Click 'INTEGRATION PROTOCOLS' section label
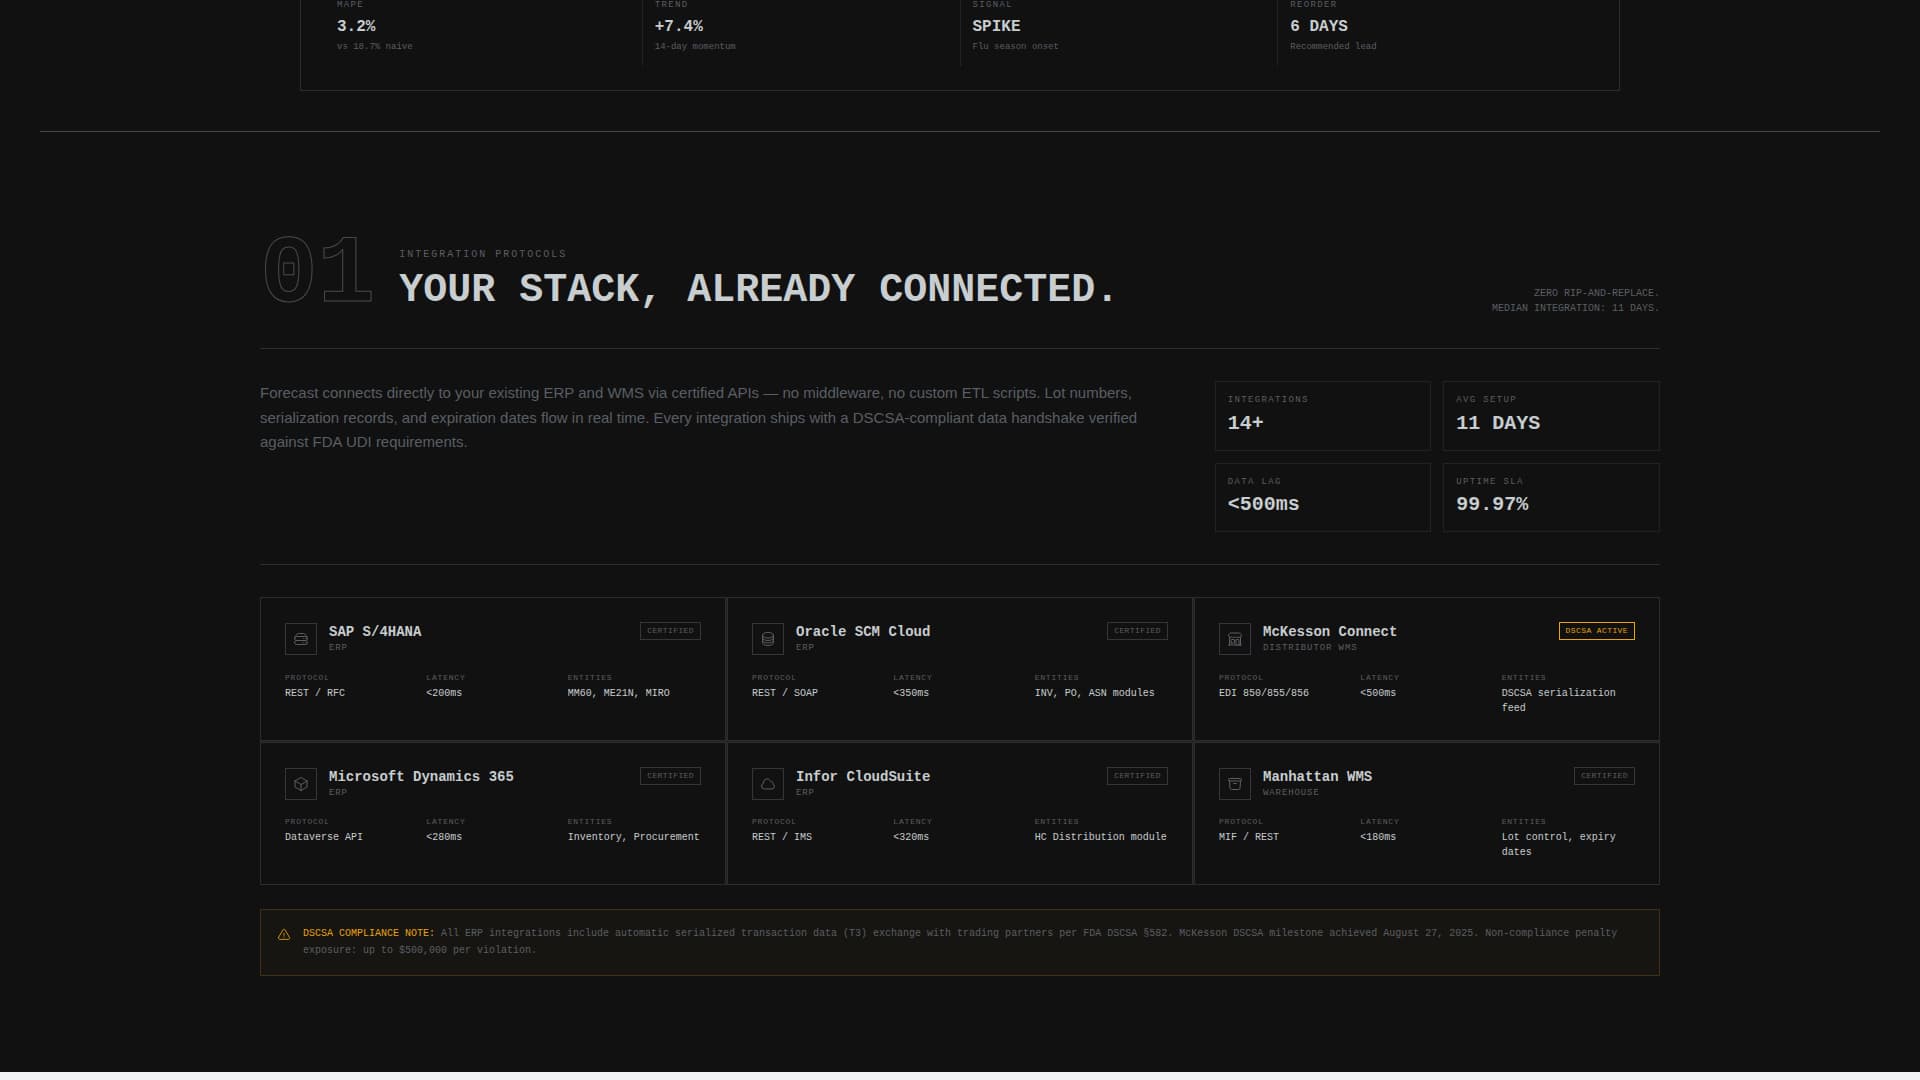The image size is (1920, 1080). (x=483, y=254)
